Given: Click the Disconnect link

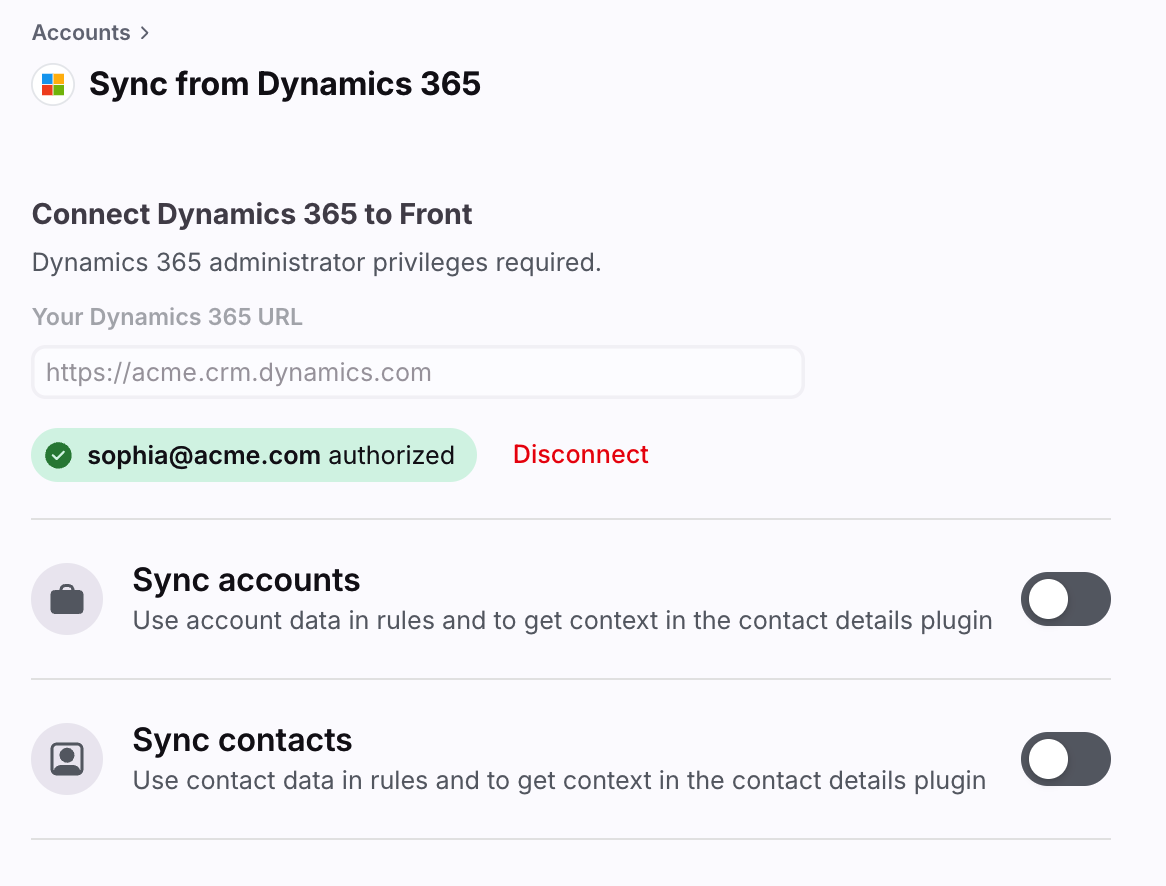Looking at the screenshot, I should (x=581, y=455).
